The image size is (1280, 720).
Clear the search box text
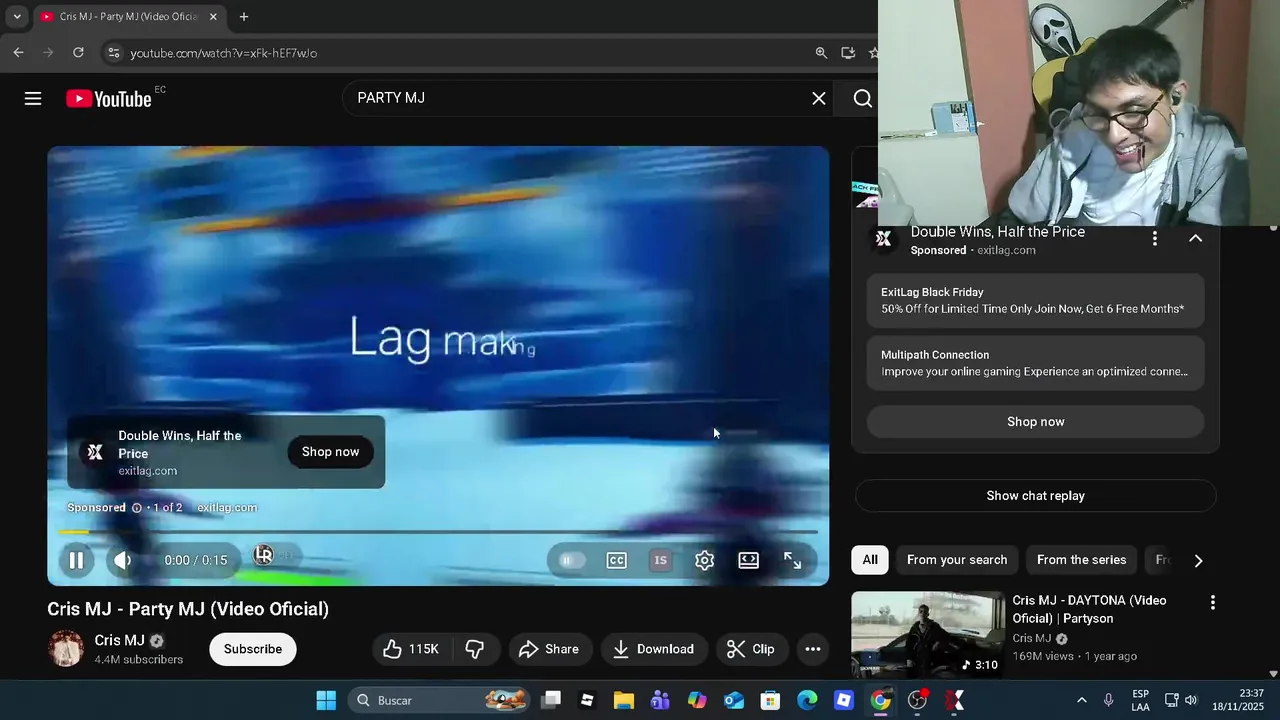[x=819, y=98]
